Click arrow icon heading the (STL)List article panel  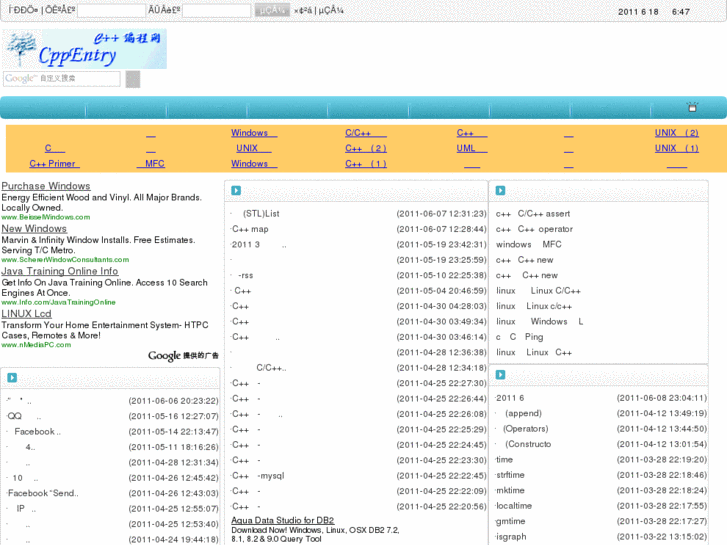click(x=236, y=191)
